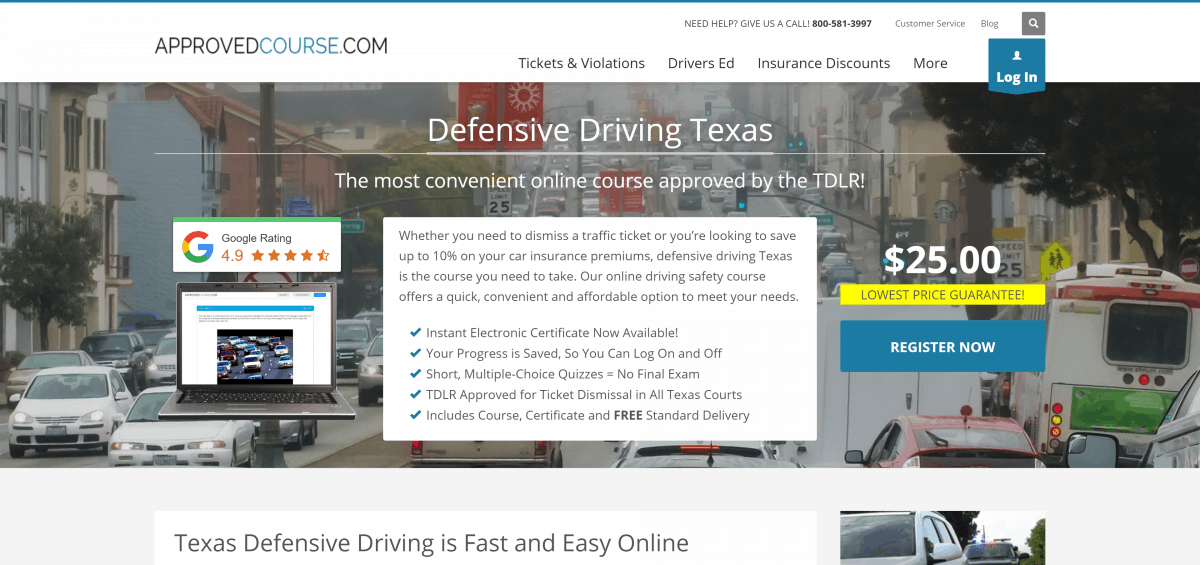Viewport: 1200px width, 565px height.
Task: Click checkmark beside Instant Electronic Certificate
Action: [x=415, y=333]
